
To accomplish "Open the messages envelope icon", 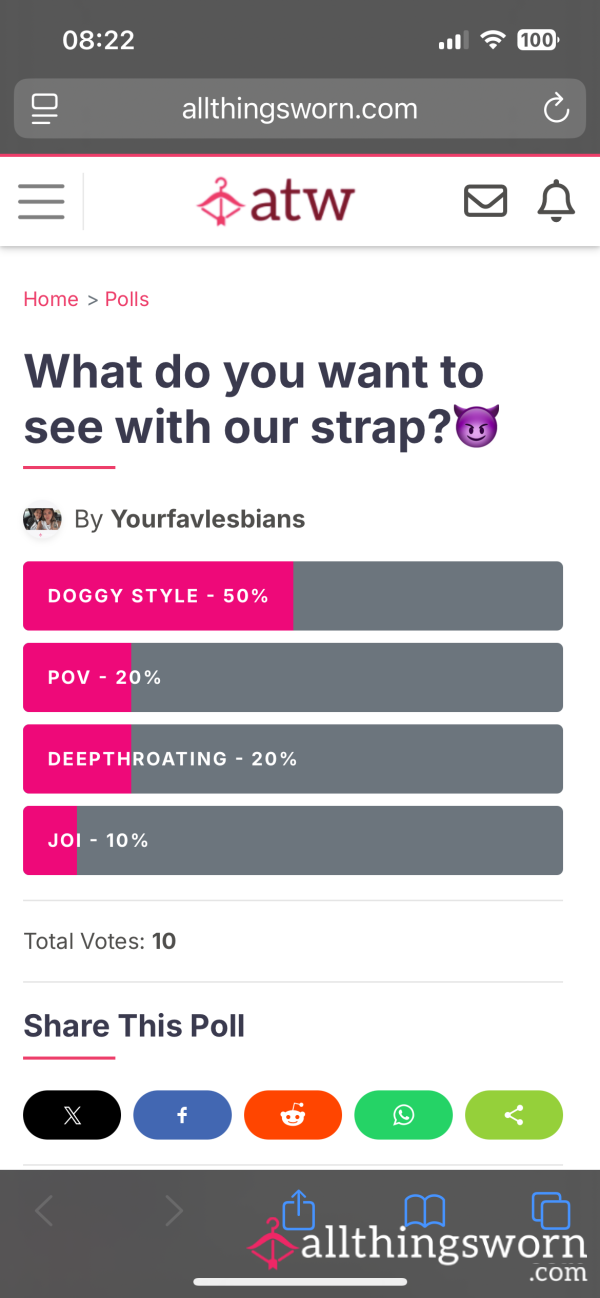I will [486, 201].
